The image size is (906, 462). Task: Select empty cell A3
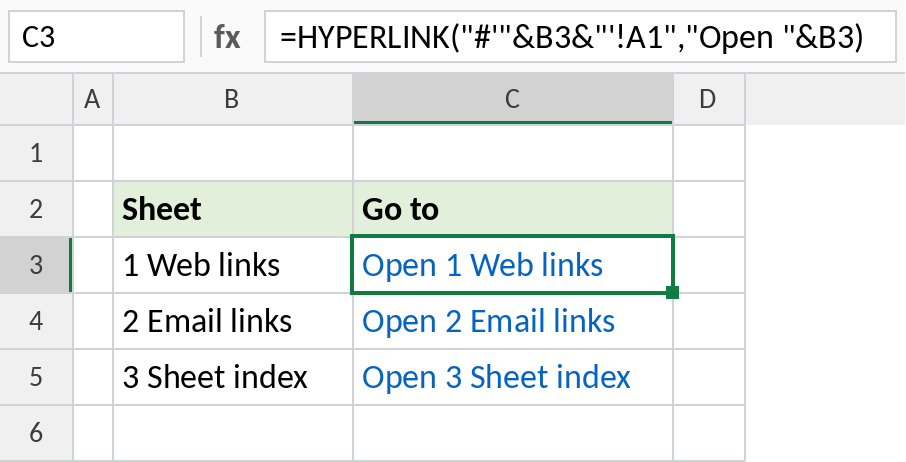click(93, 265)
